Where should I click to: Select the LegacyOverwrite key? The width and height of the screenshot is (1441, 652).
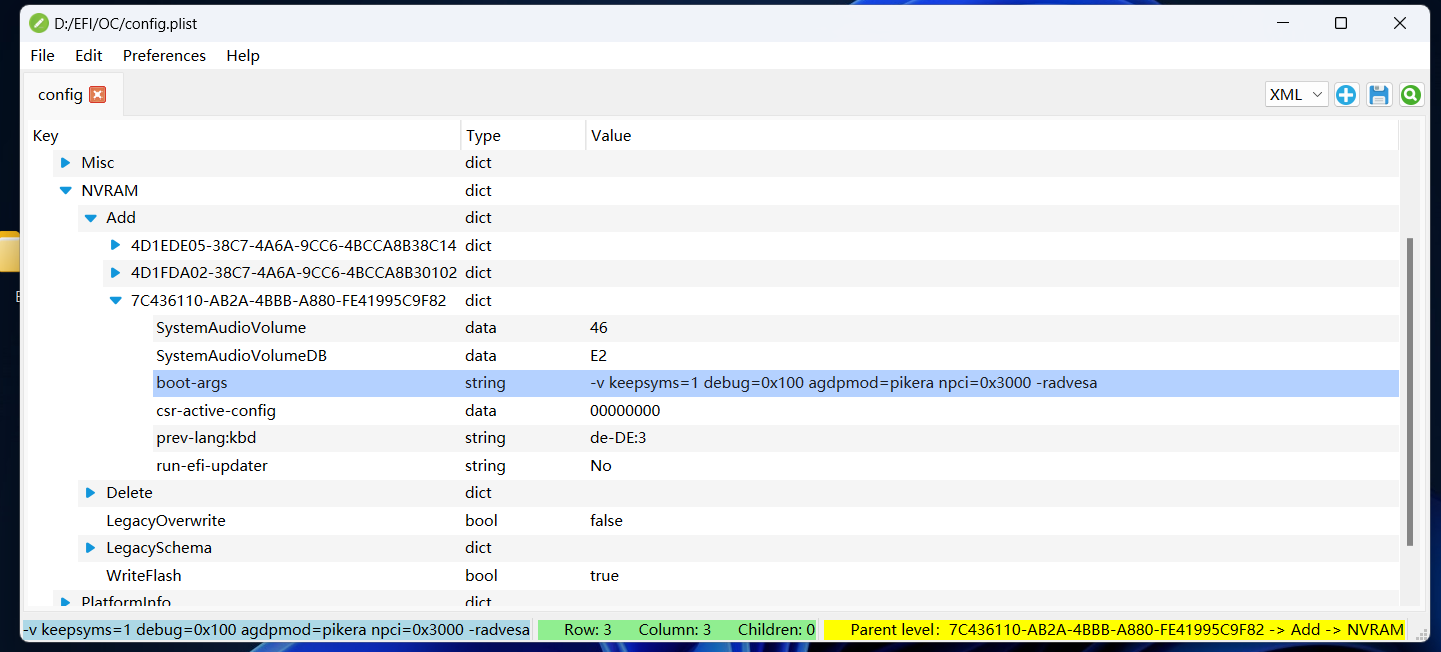(166, 521)
